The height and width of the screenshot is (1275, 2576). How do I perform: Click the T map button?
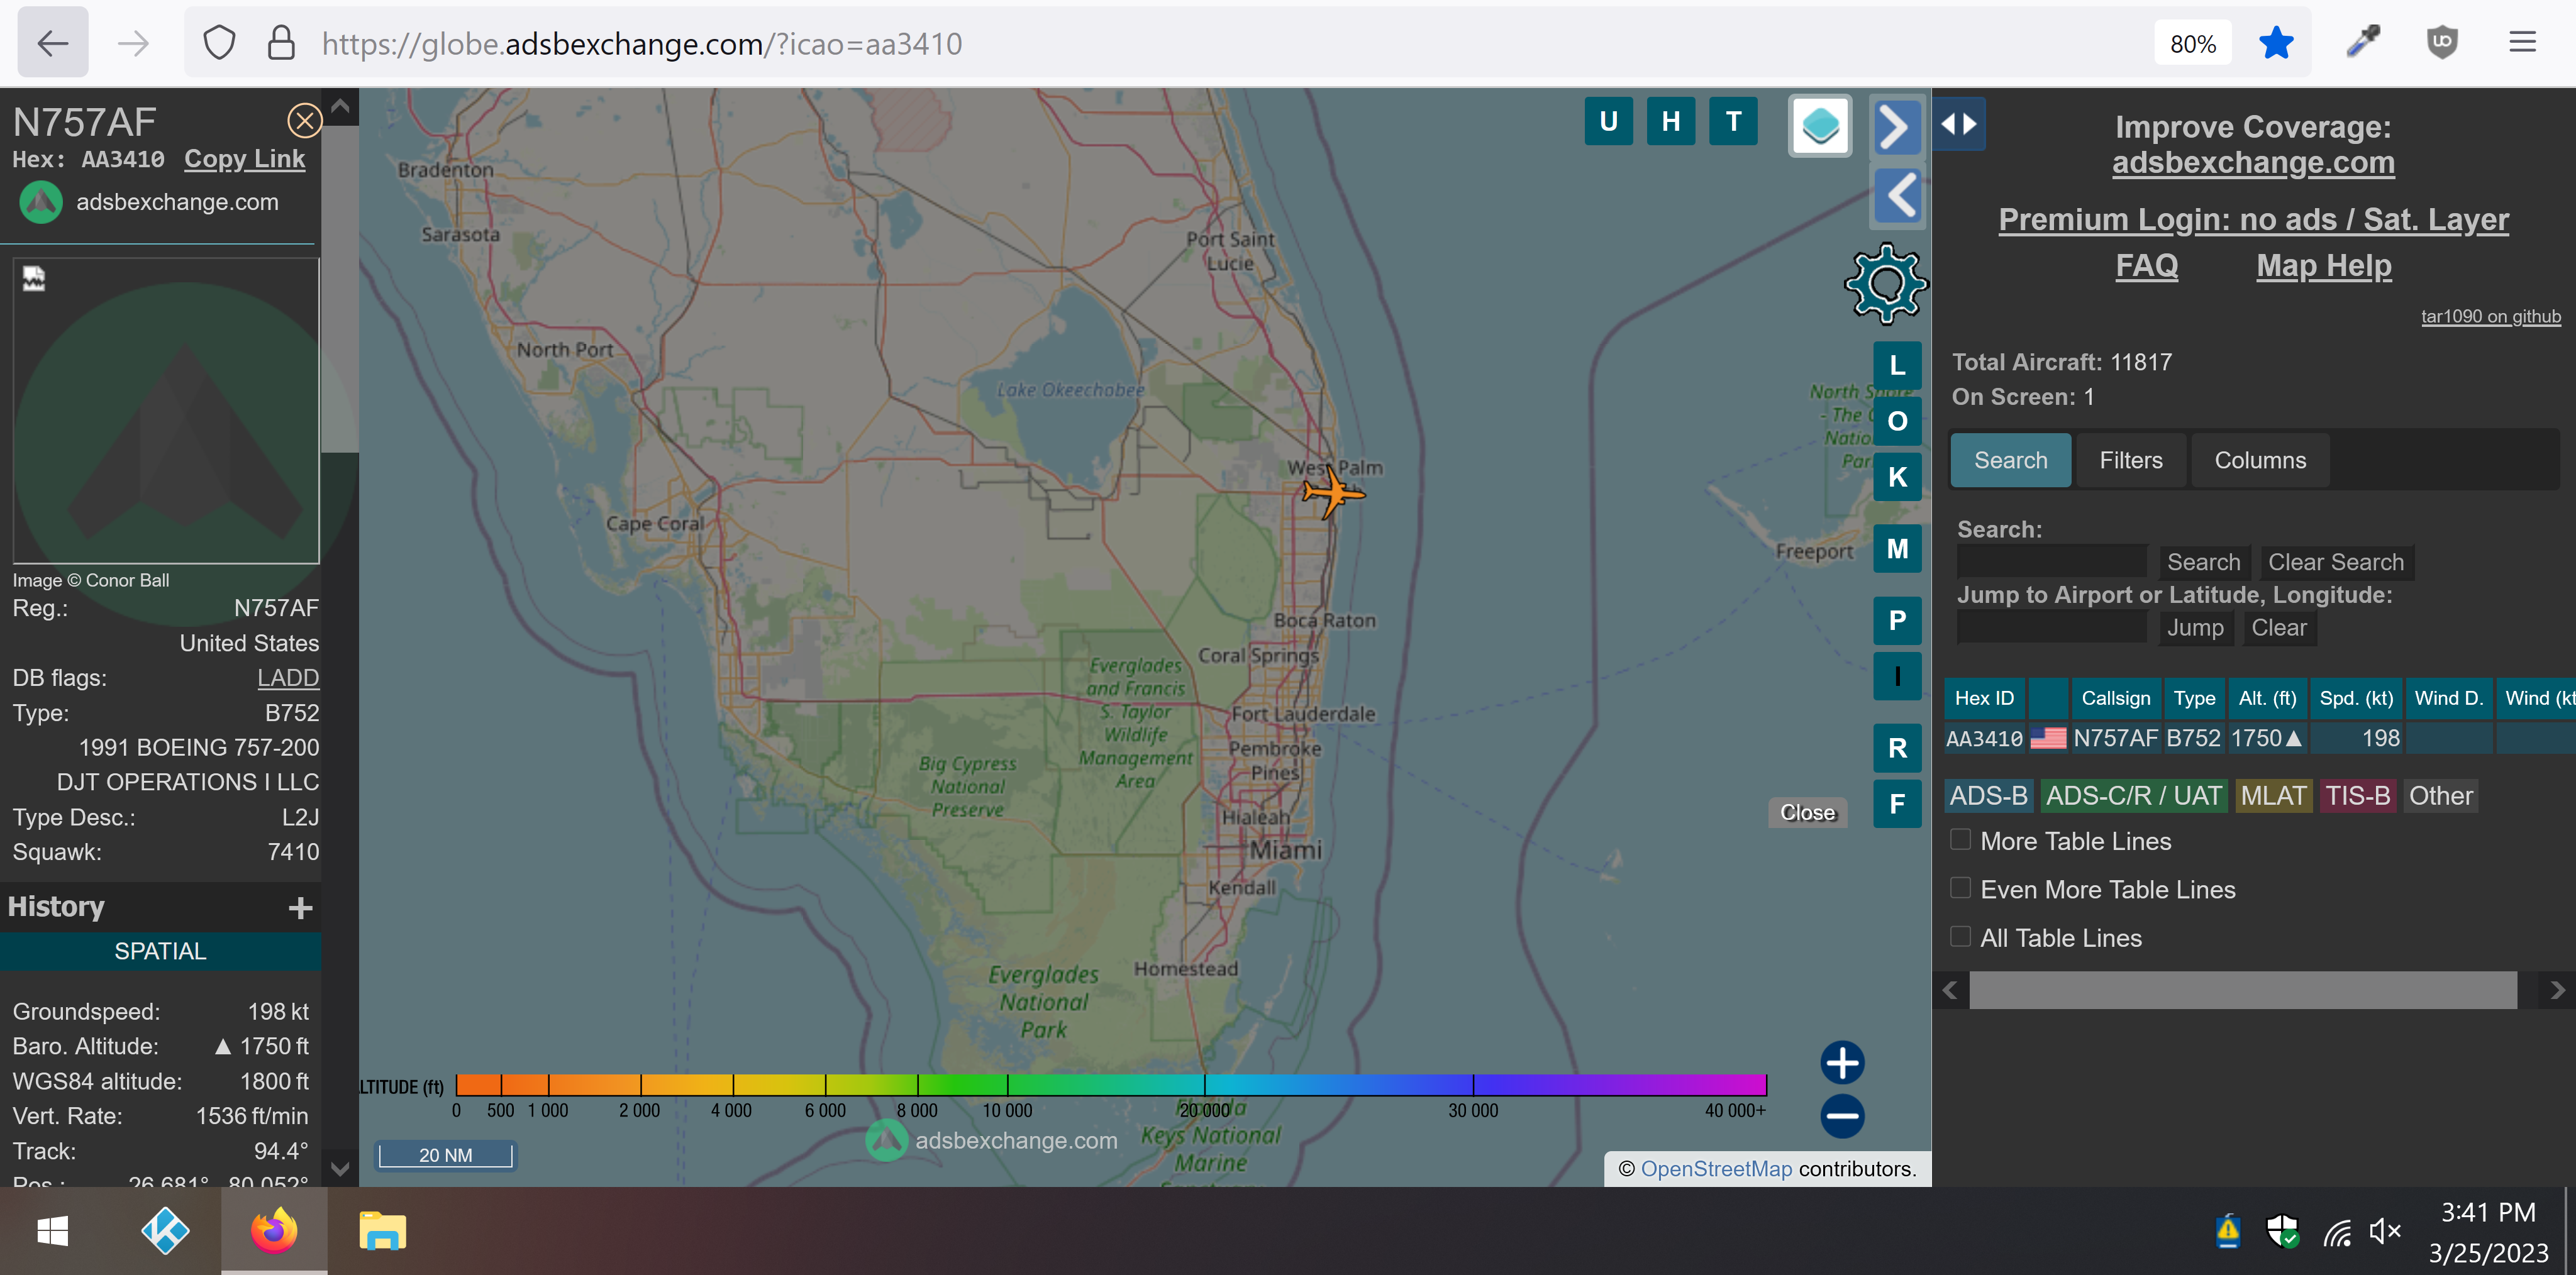pos(1733,121)
